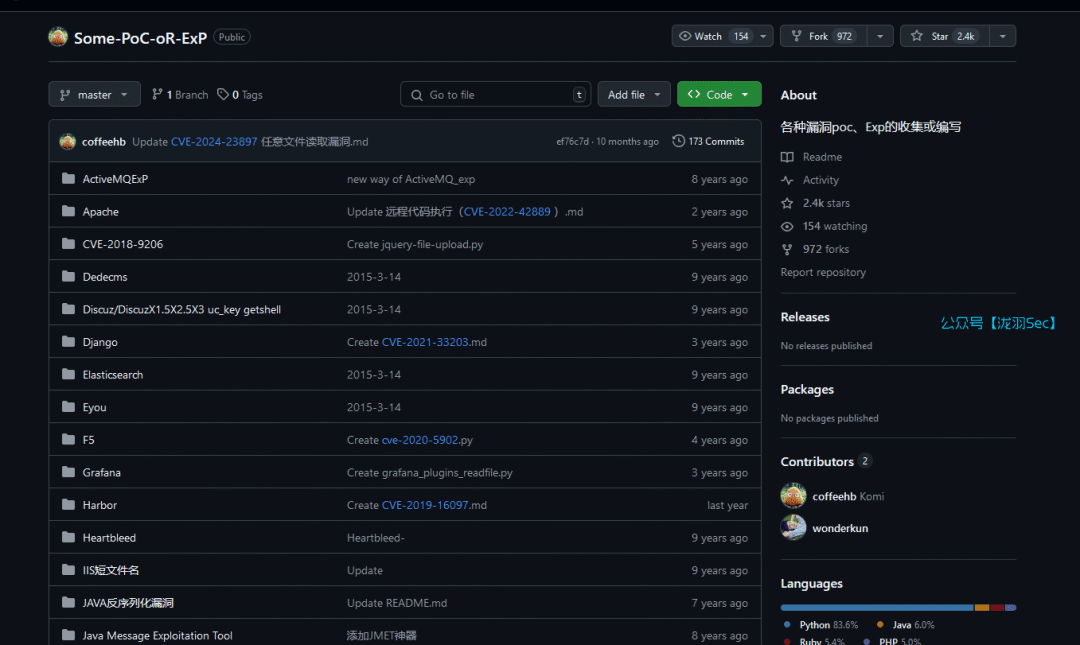
Task: Open 173 Commits history
Action: coord(708,141)
